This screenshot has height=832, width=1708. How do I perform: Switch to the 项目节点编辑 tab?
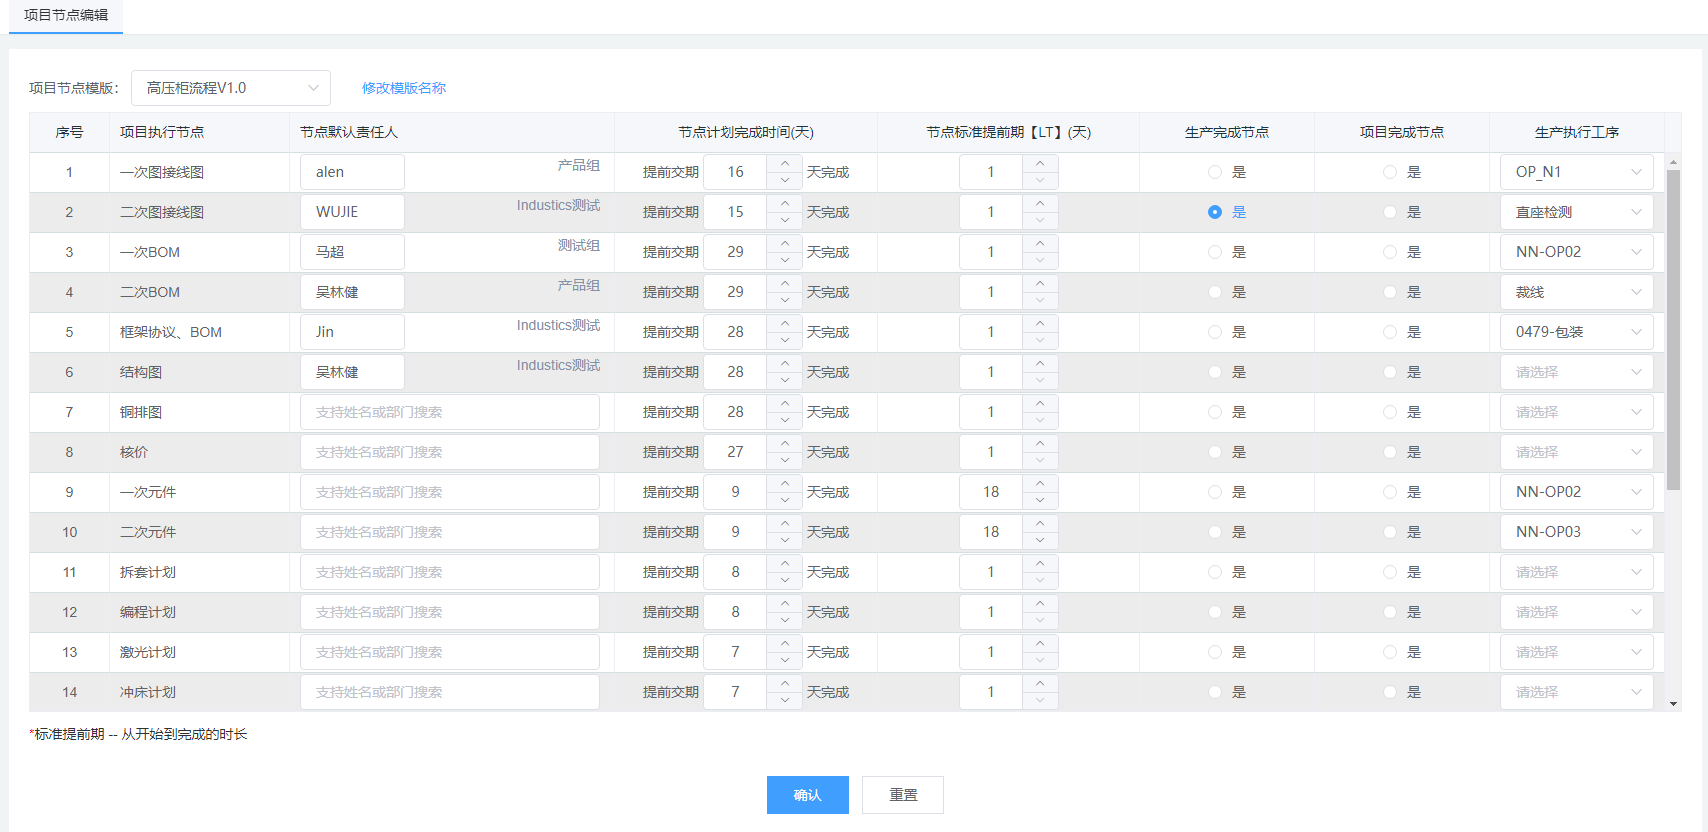pyautogui.click(x=66, y=15)
